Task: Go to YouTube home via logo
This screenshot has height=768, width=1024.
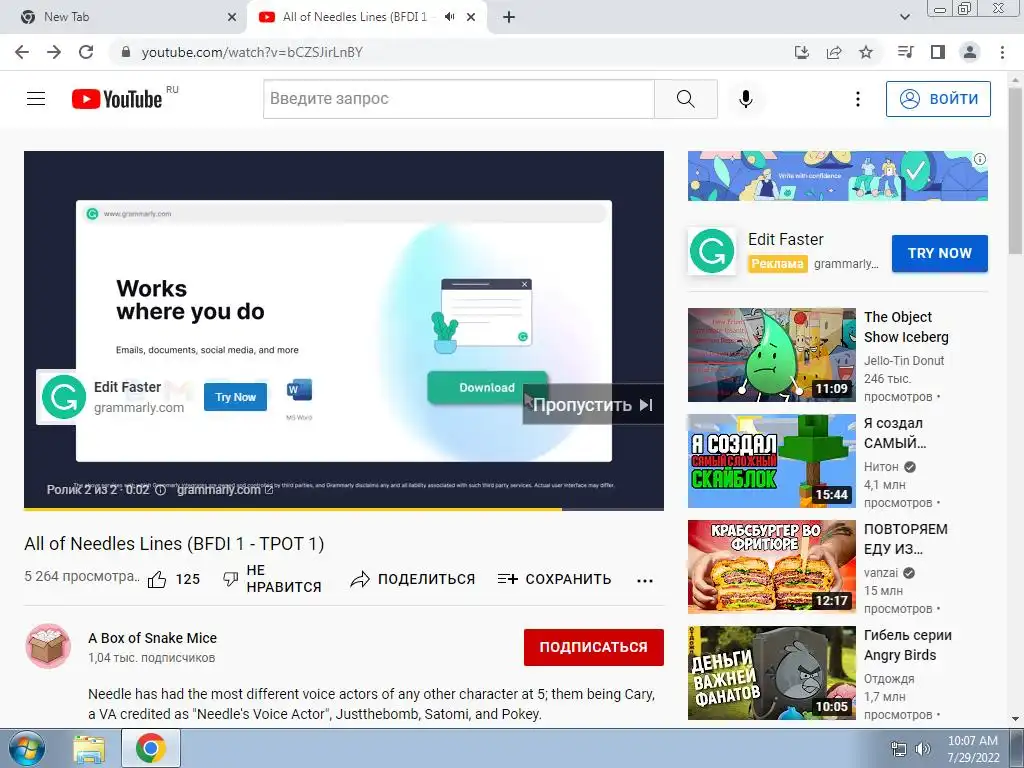Action: [x=117, y=99]
